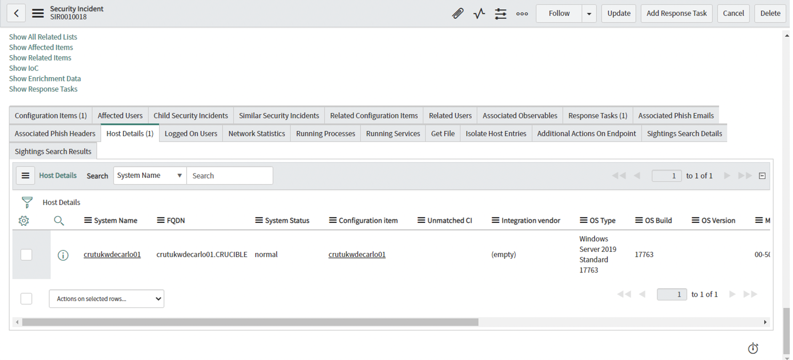Click the Update button
Screen dimensions: 793x360
click(x=619, y=14)
